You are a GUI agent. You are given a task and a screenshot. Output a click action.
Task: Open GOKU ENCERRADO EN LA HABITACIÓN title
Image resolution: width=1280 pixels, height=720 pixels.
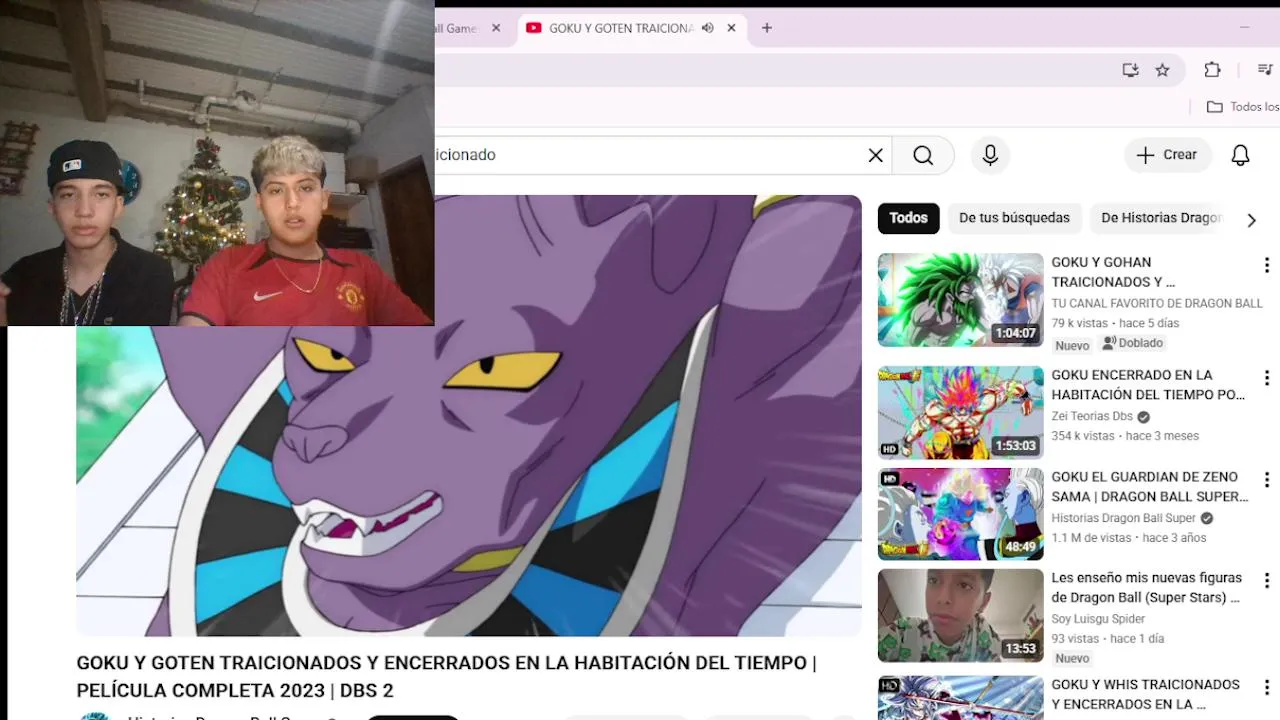tap(1148, 385)
